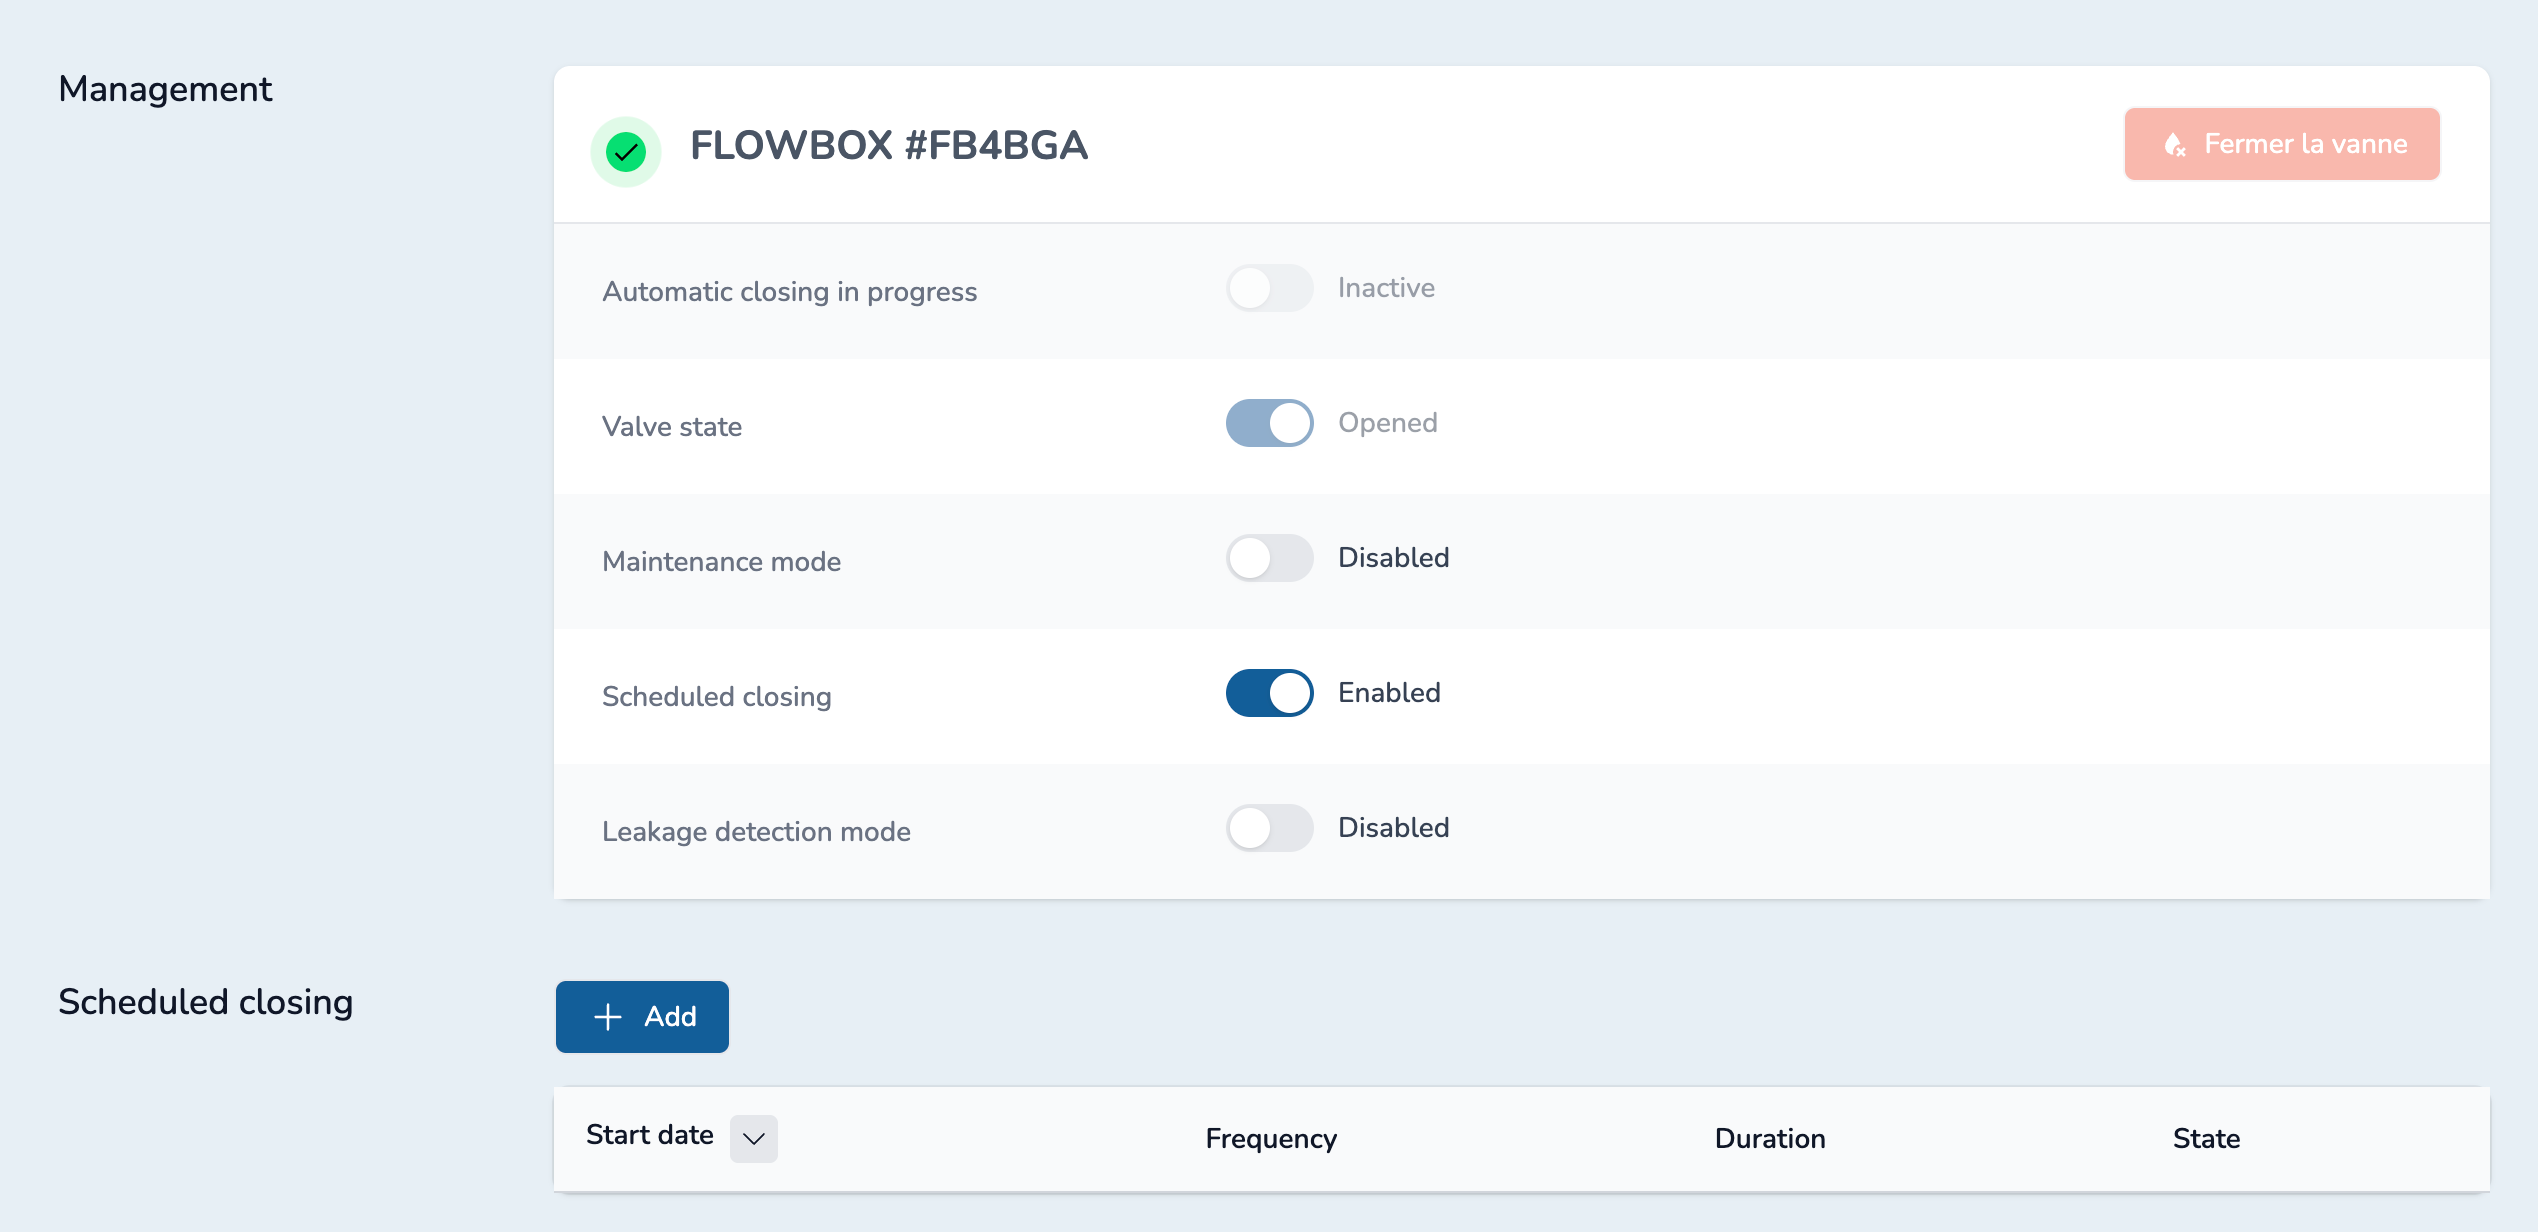Click the plus icon in Add button
This screenshot has height=1232, width=2538.
tap(608, 1017)
